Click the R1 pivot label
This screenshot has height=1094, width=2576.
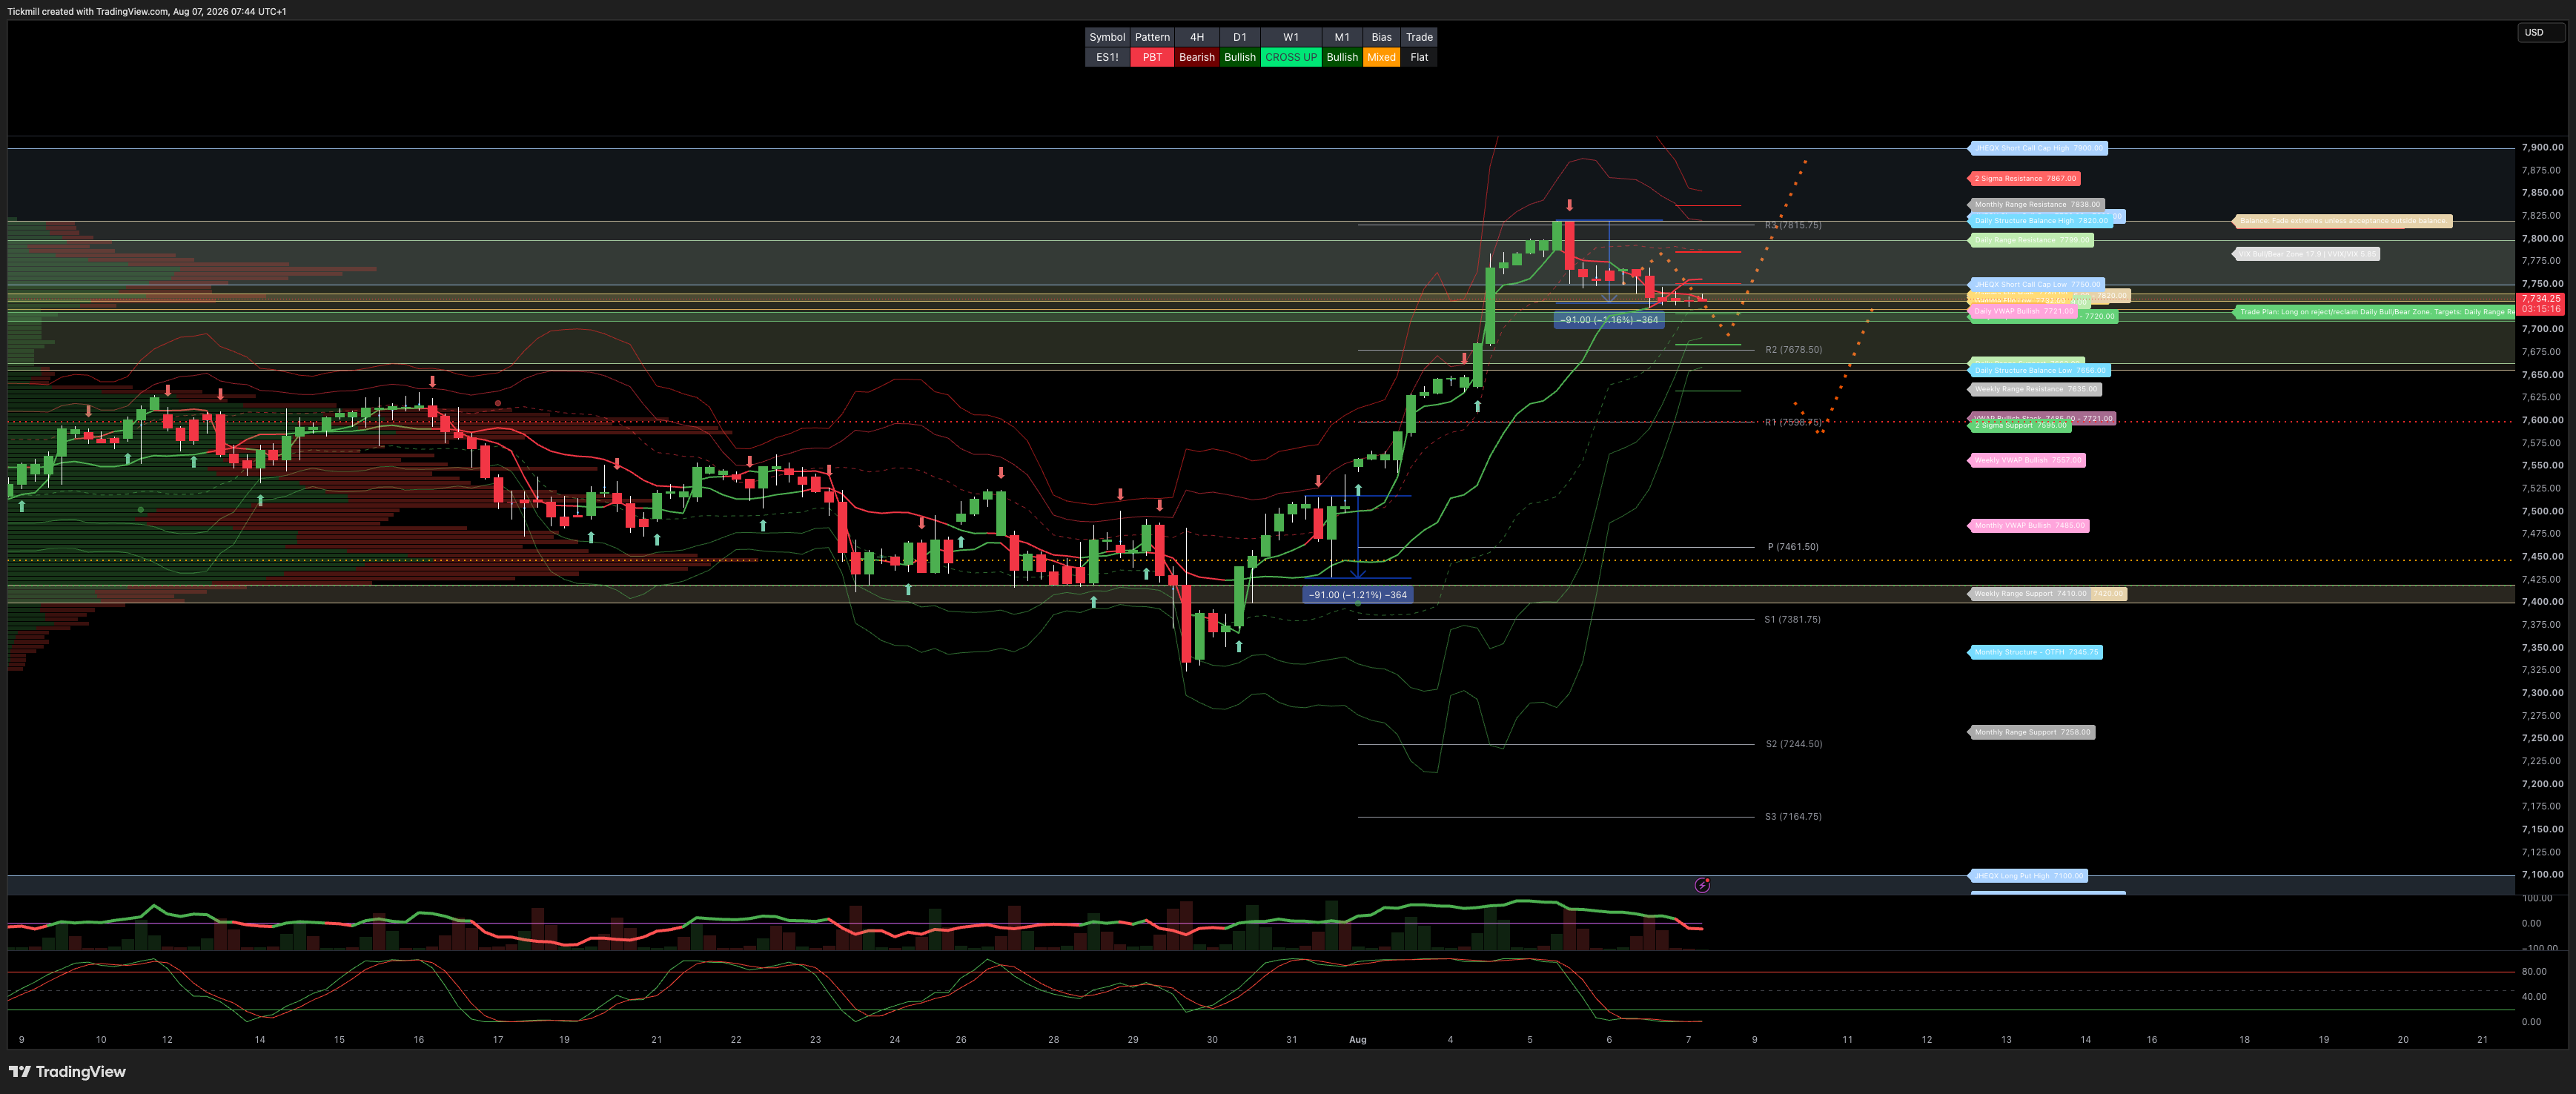tap(1793, 422)
